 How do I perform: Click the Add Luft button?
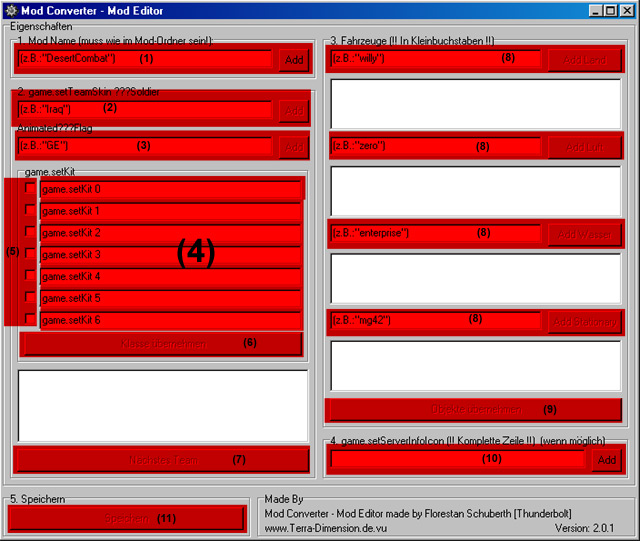[585, 147]
